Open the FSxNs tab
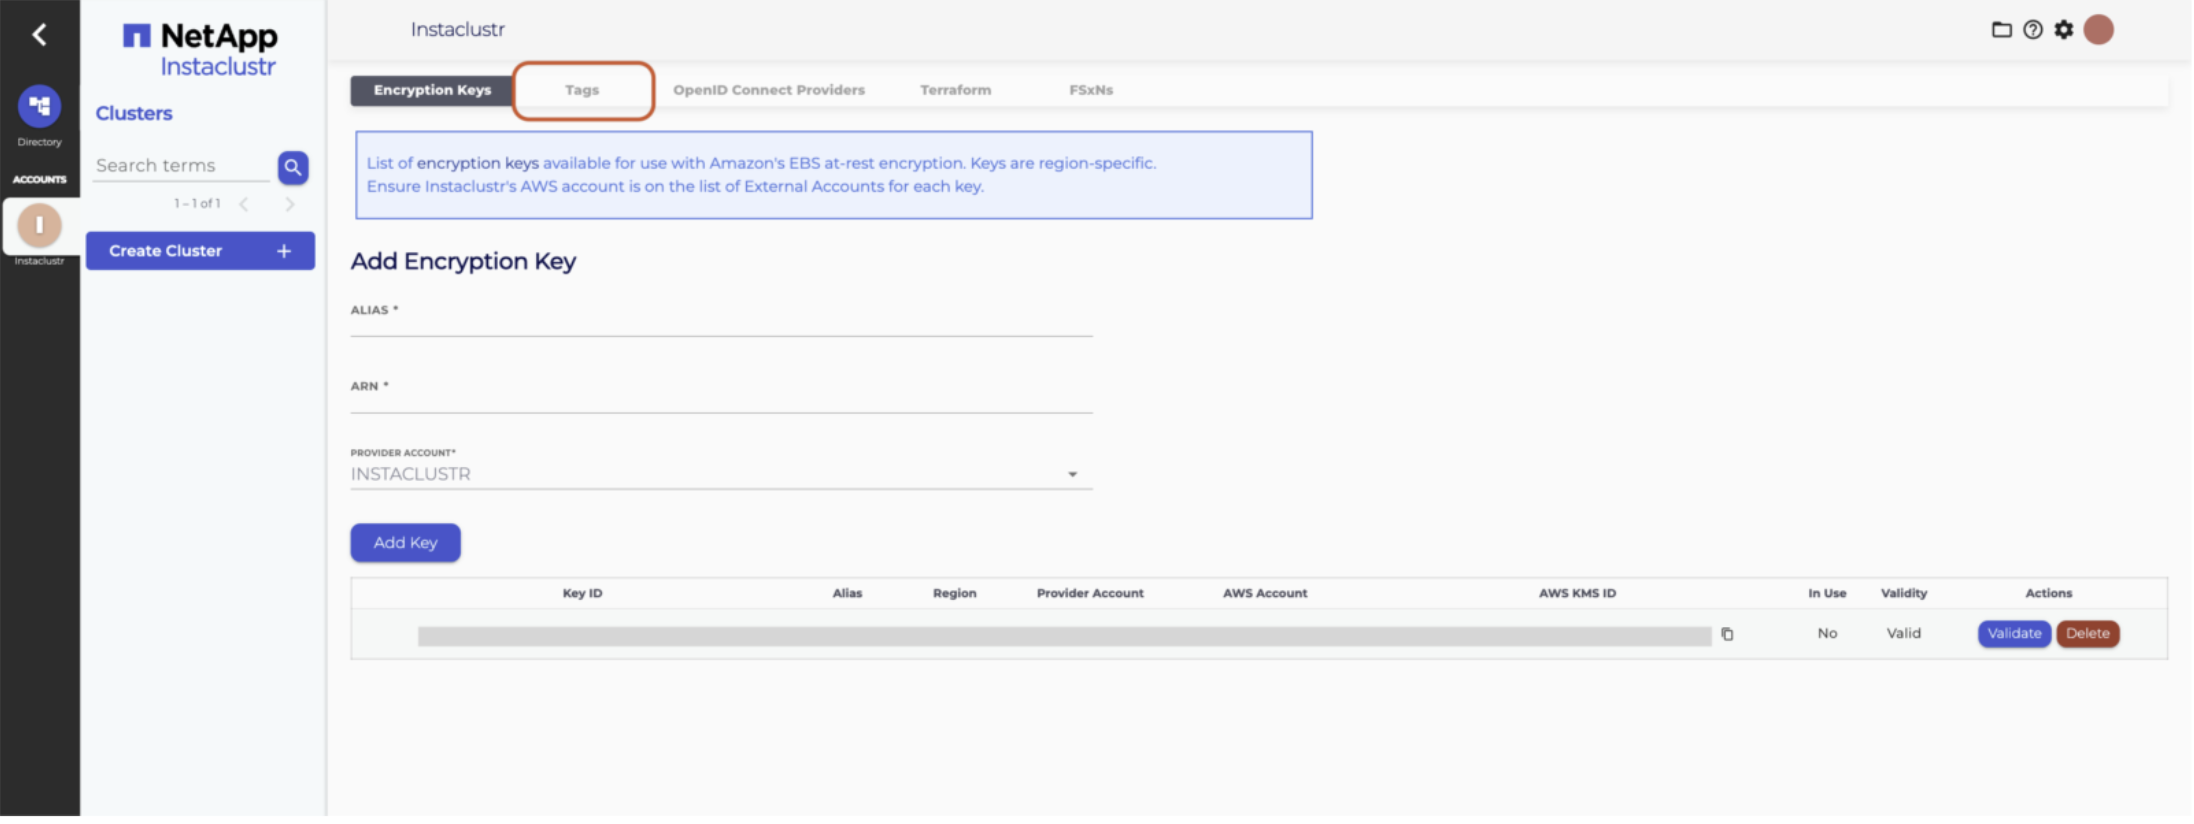The image size is (2194, 824). (1090, 90)
